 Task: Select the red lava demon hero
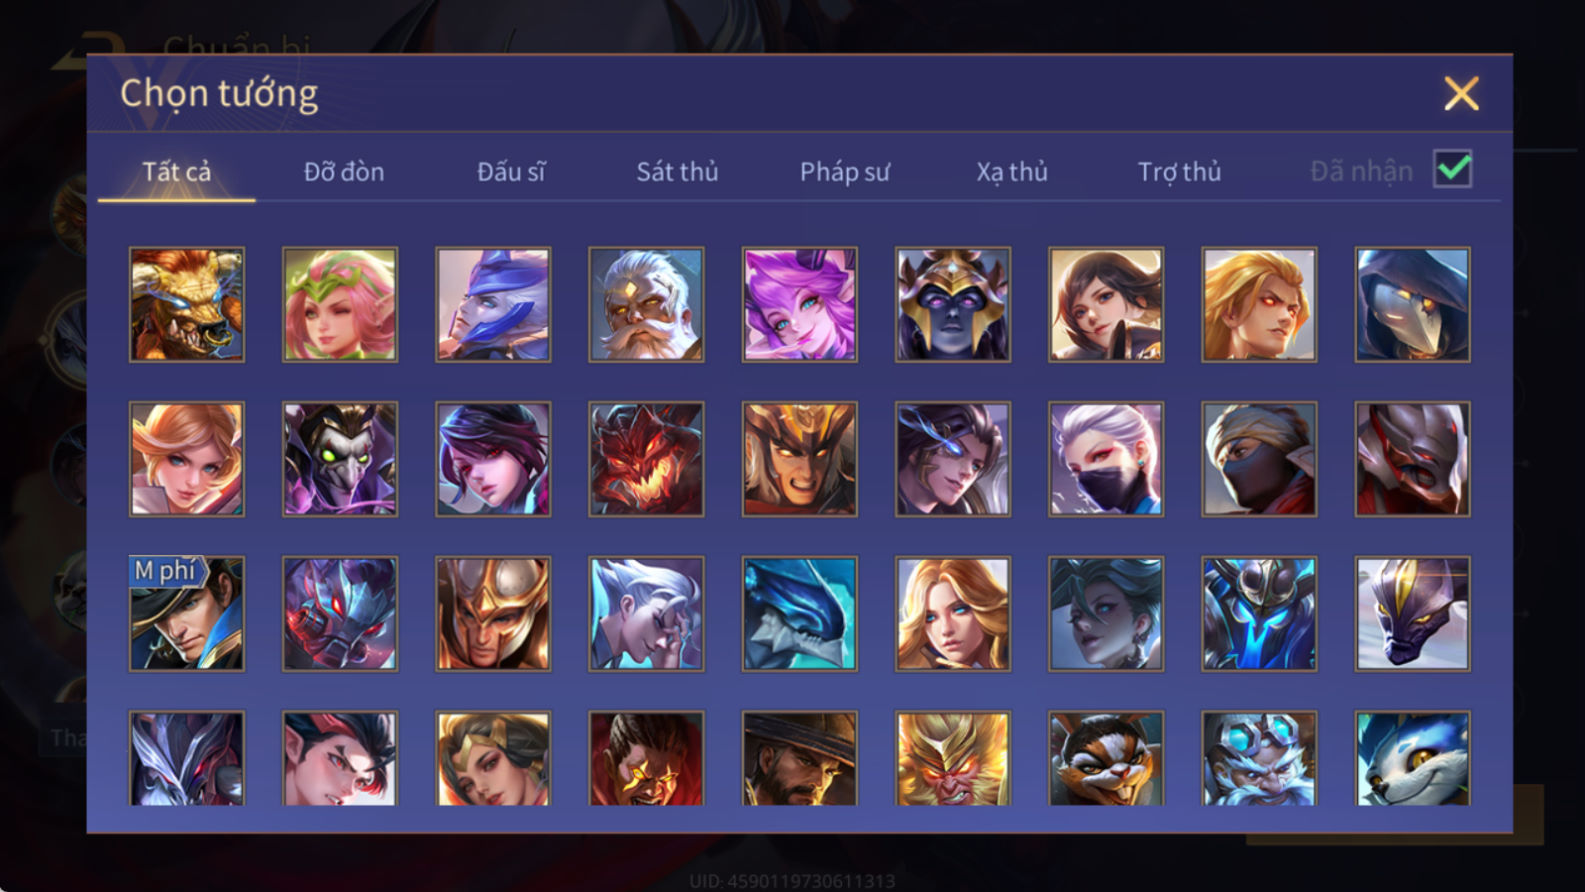point(646,459)
